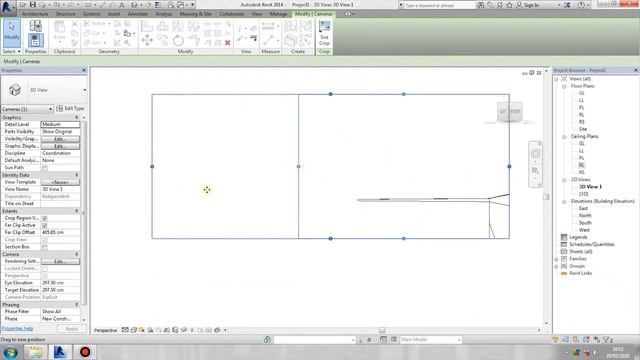
Task: Click Edit button for Graphic Display Options
Action: pyautogui.click(x=60, y=146)
